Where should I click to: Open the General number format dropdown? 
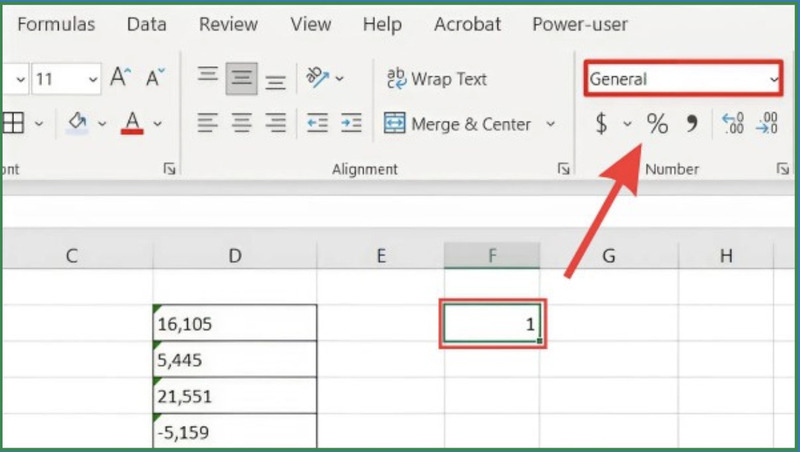tap(773, 79)
